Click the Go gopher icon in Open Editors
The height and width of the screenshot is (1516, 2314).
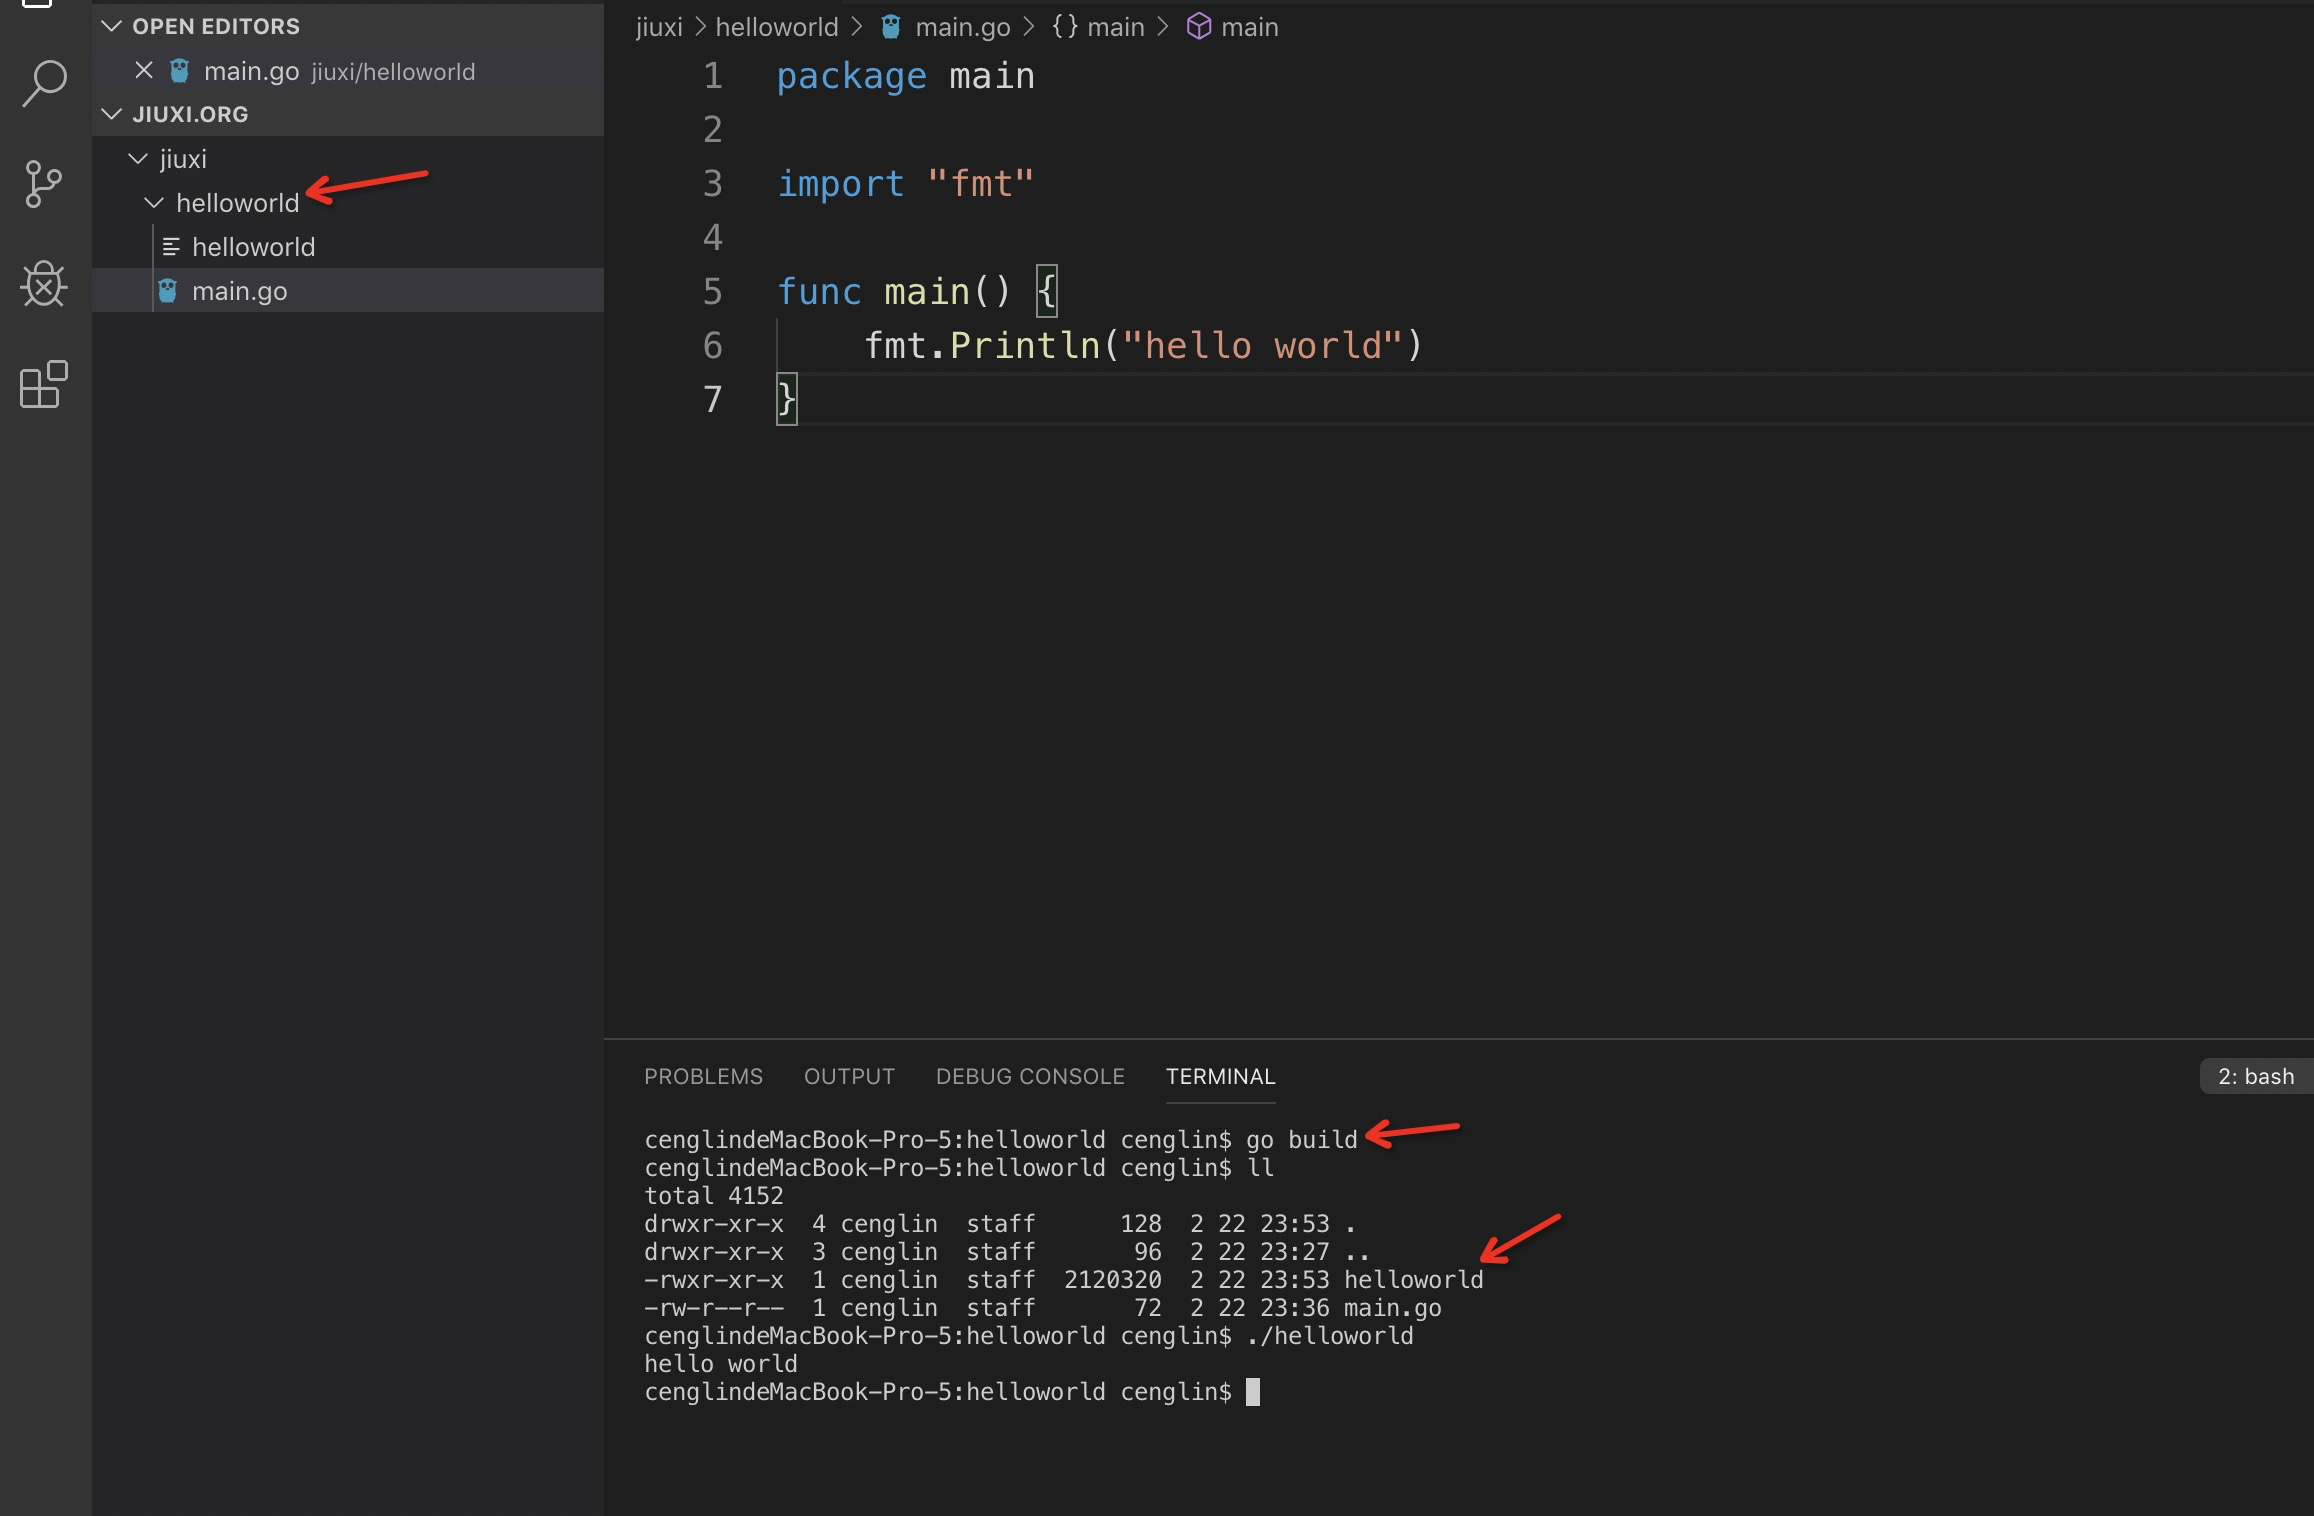[180, 71]
